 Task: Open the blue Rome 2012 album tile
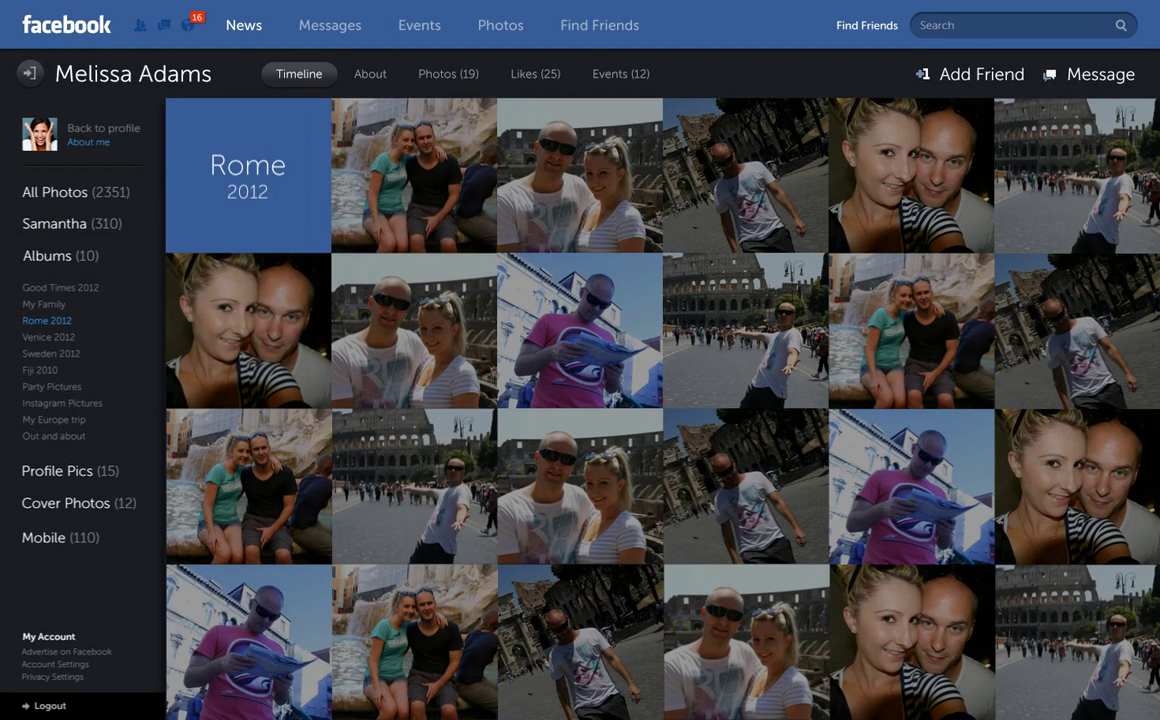click(248, 175)
